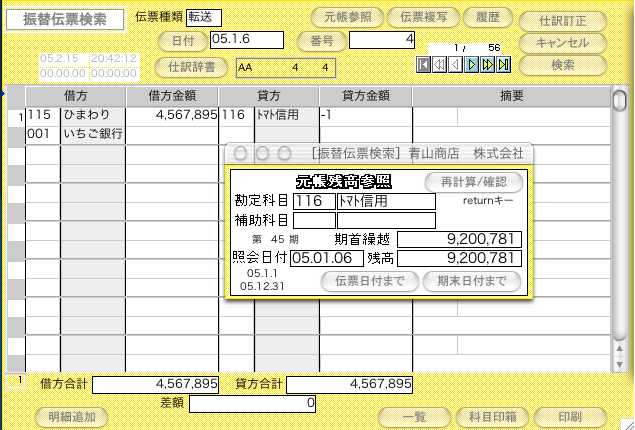Viewport: 635px width, 430px height.
Task: Jump to the last record arrow
Action: click(504, 65)
